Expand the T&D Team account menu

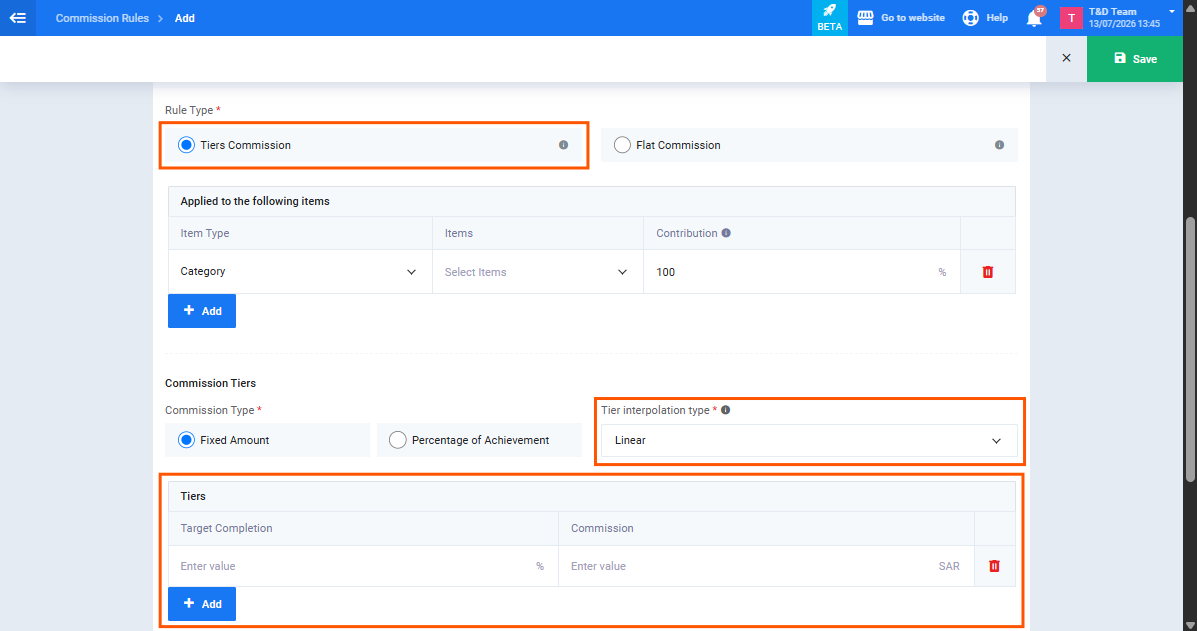point(1172,11)
